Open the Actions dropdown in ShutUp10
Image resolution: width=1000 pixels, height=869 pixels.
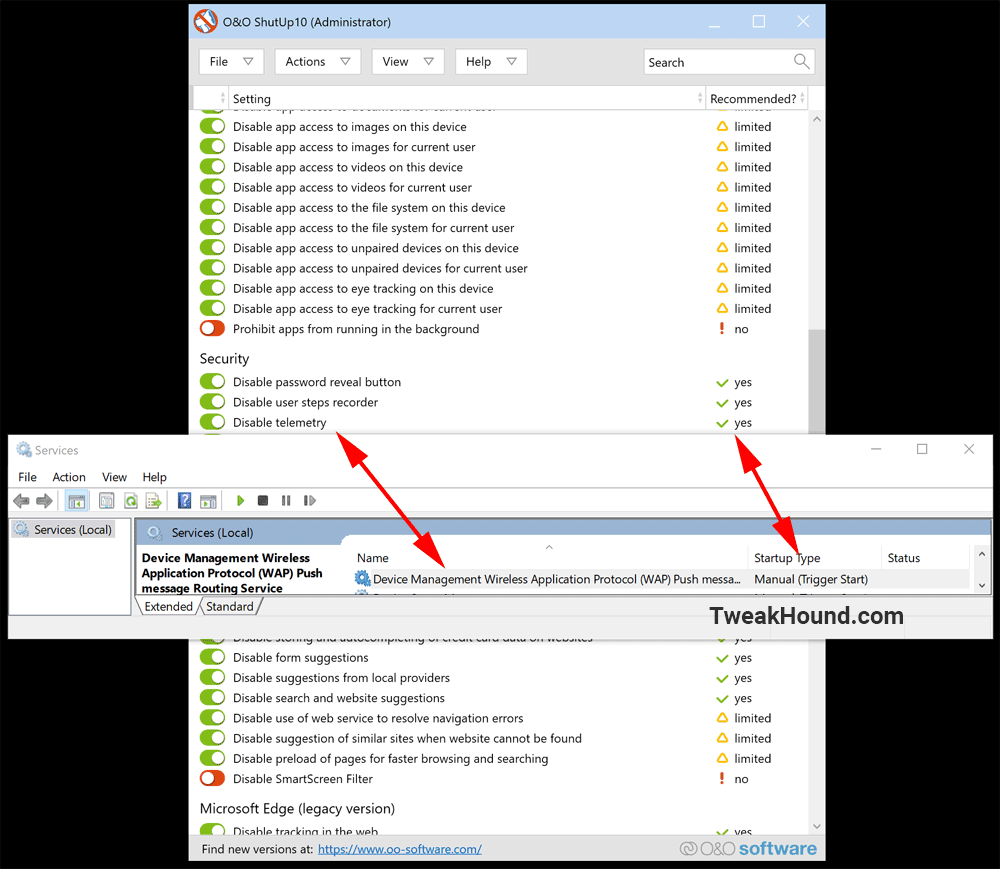tap(318, 61)
